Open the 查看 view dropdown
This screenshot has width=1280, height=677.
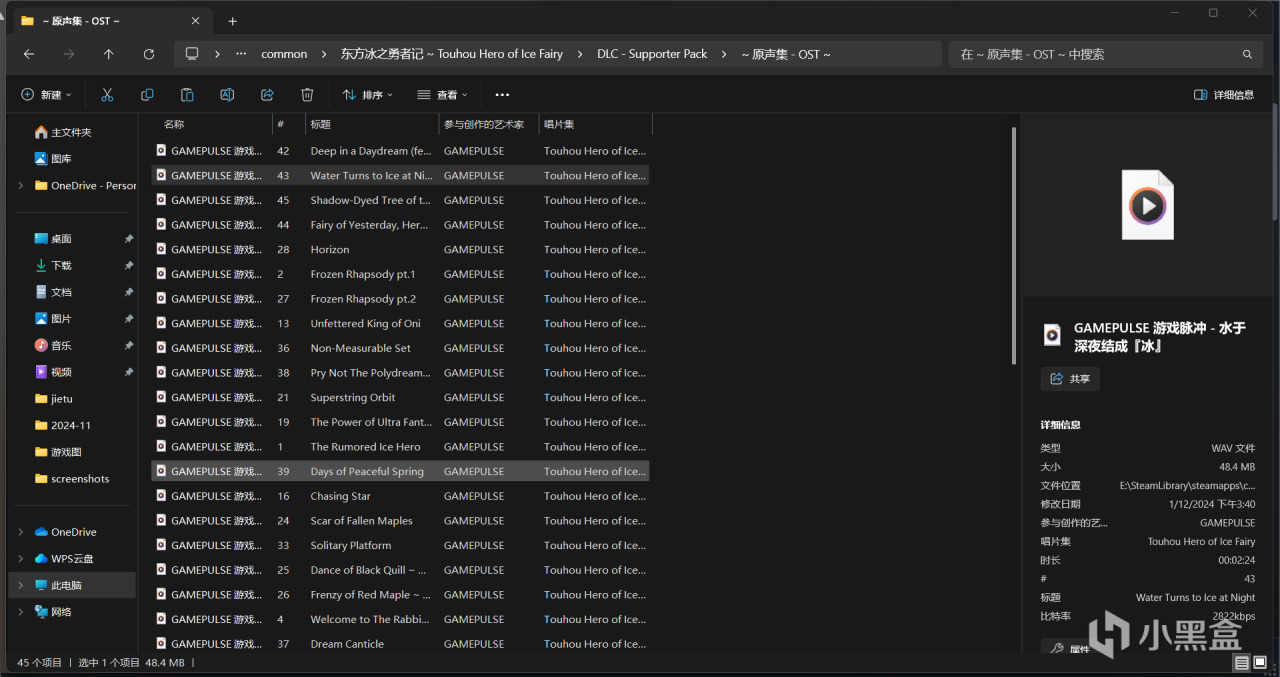(441, 95)
